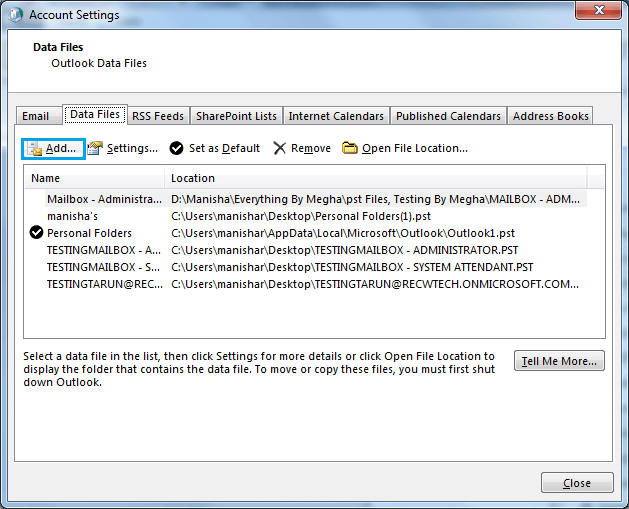Viewport: 629px width, 509px height.
Task: Click the ONMICROSOFT.COM location path
Action: [x=375, y=284]
